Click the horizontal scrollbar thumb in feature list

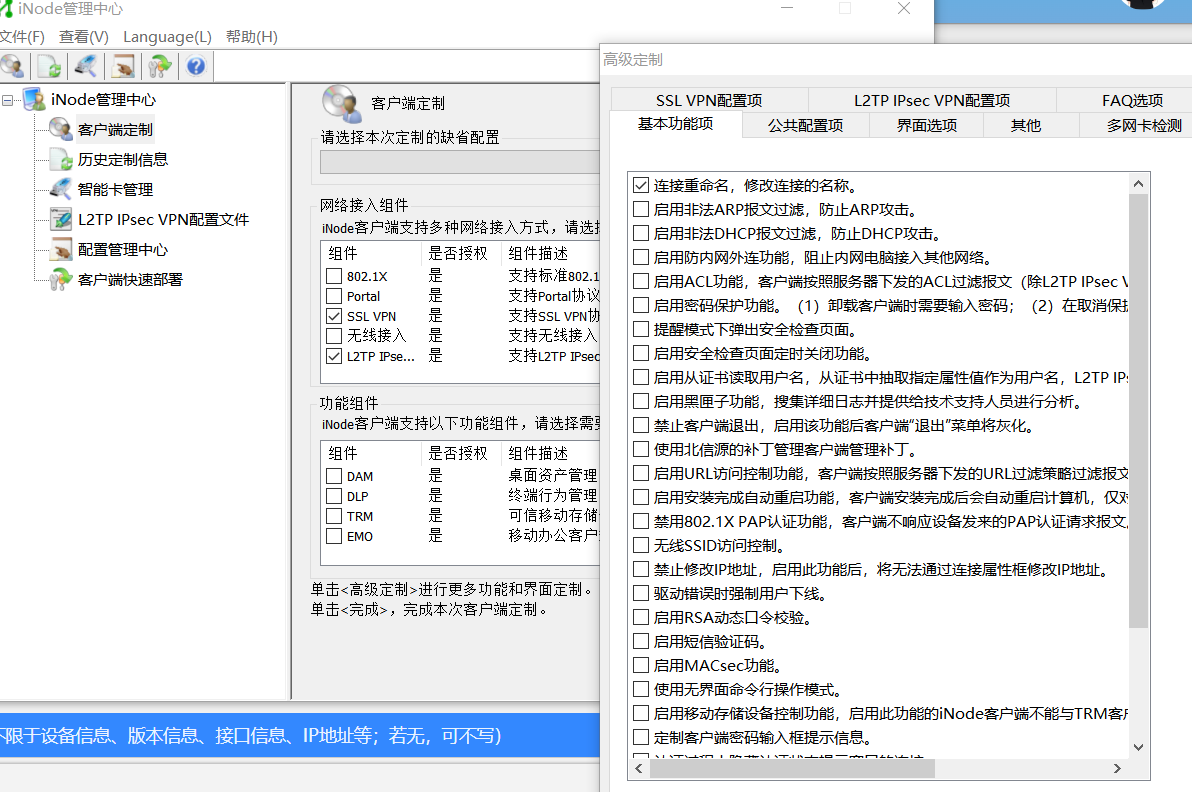click(792, 768)
